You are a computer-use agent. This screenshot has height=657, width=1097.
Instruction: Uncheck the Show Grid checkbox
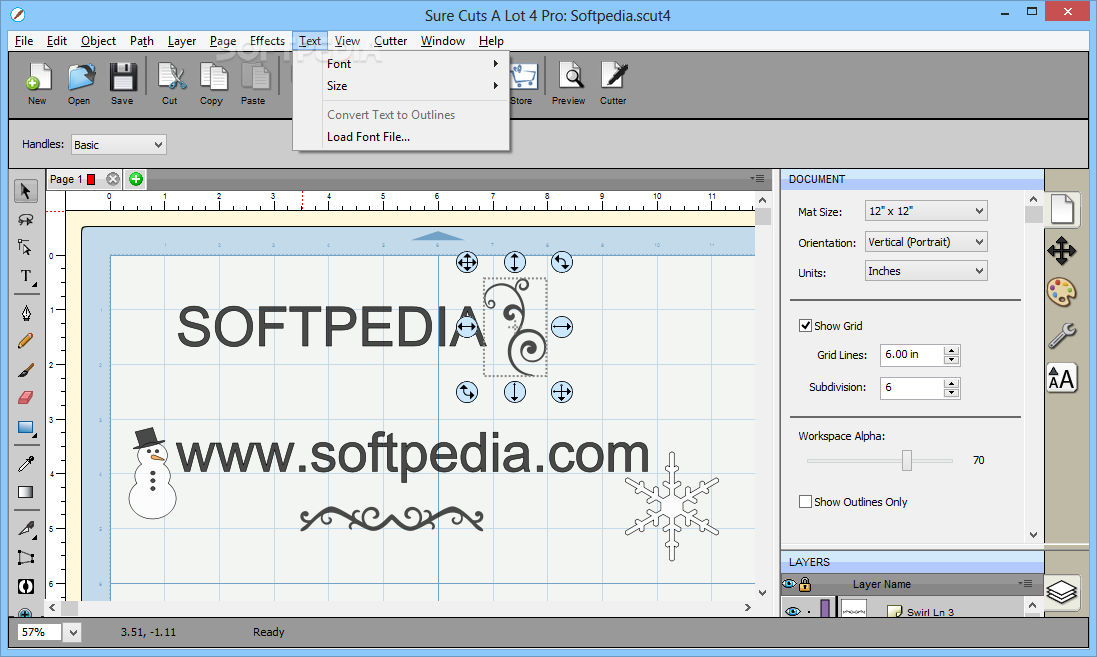click(x=805, y=325)
